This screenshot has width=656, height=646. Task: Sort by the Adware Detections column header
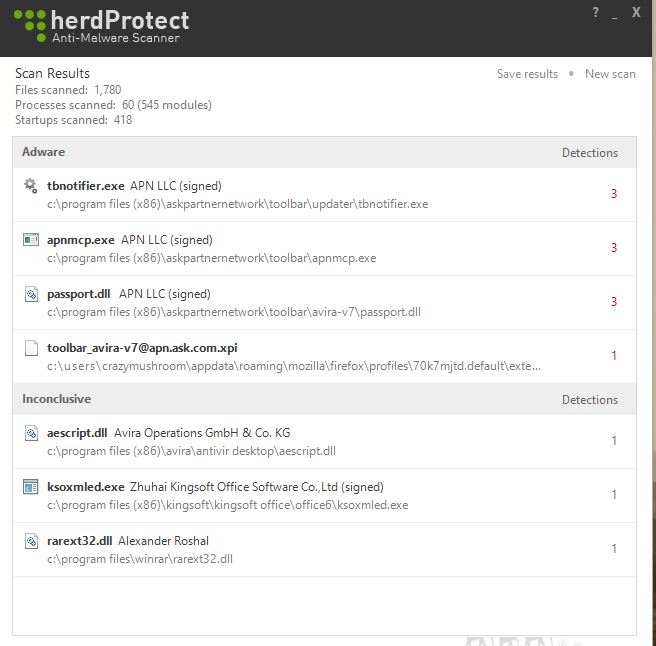tap(589, 153)
